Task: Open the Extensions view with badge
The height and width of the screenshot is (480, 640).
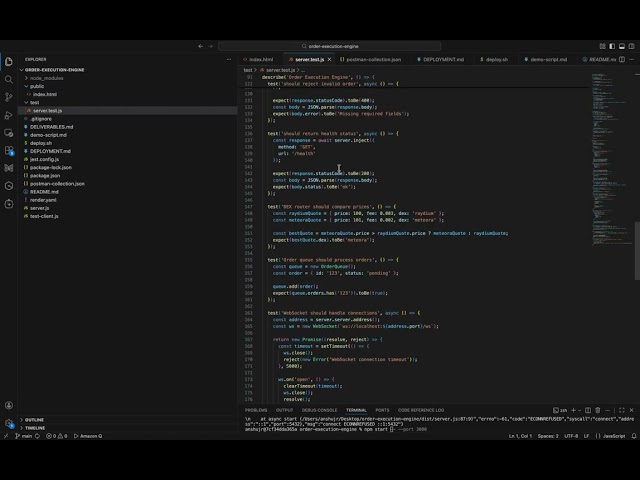Action: coord(9,151)
